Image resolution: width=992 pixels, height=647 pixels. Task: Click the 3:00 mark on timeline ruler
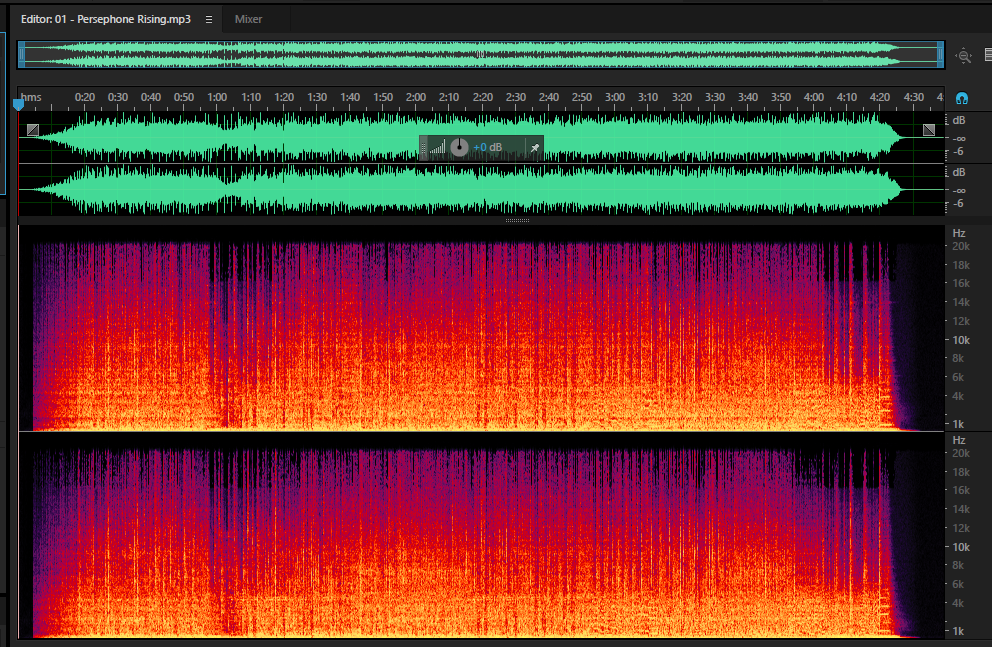[614, 97]
